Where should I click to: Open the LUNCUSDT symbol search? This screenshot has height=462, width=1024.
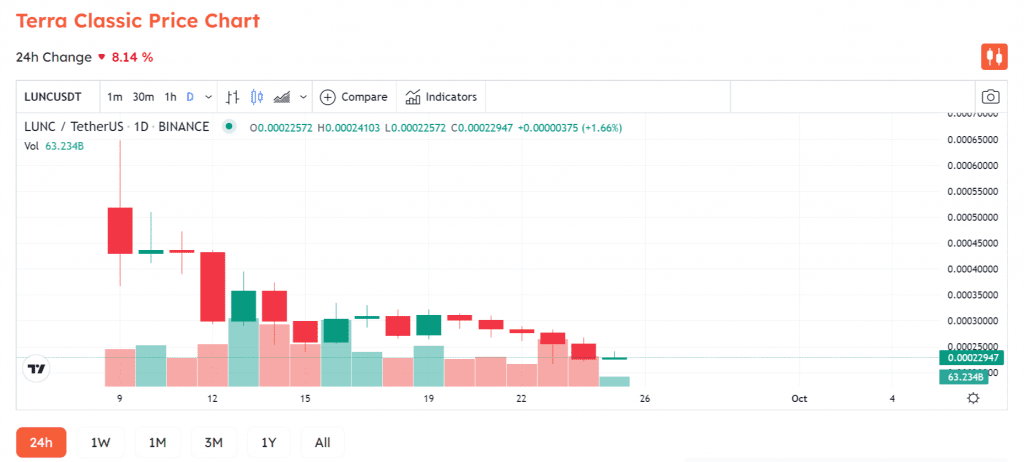coord(53,97)
